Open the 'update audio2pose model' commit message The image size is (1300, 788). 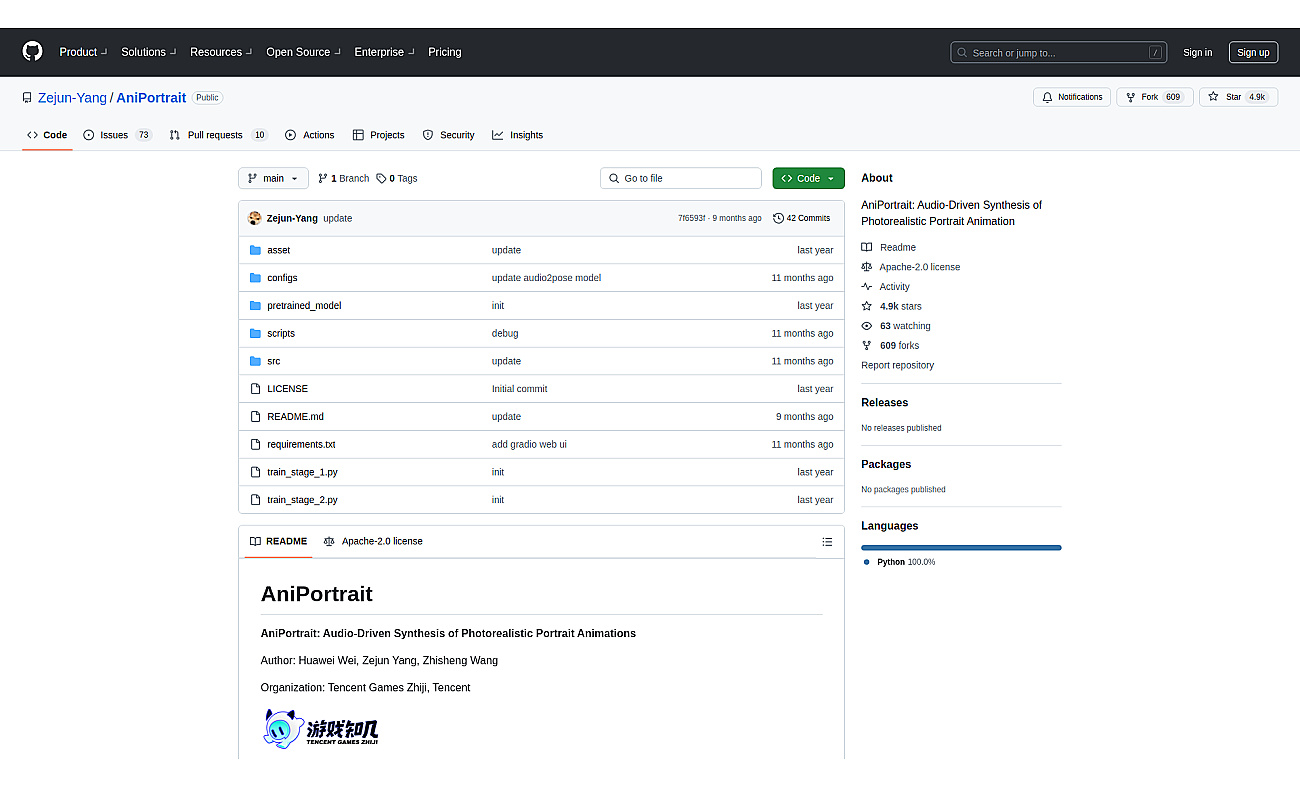pyautogui.click(x=546, y=278)
